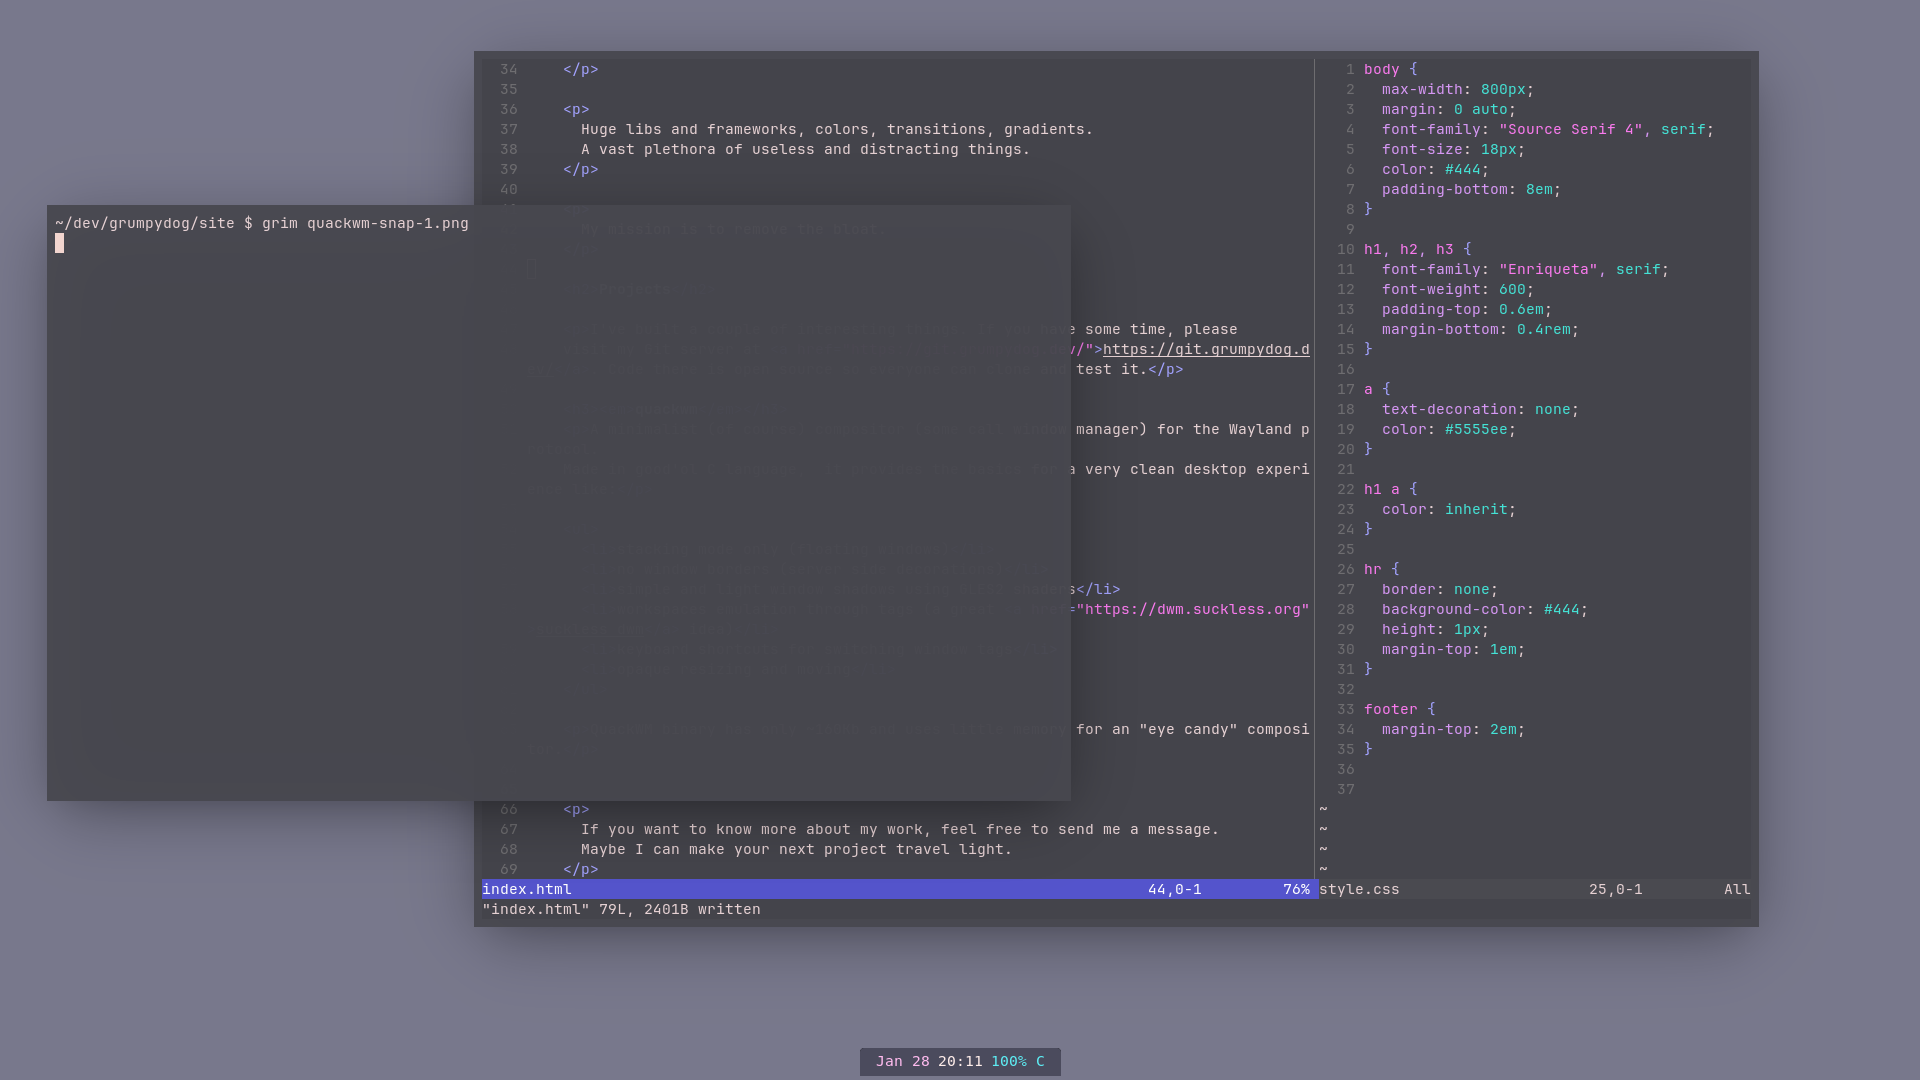Click the 100% battery indicator
Image resolution: width=1920 pixels, height=1080 pixels.
click(1008, 1061)
